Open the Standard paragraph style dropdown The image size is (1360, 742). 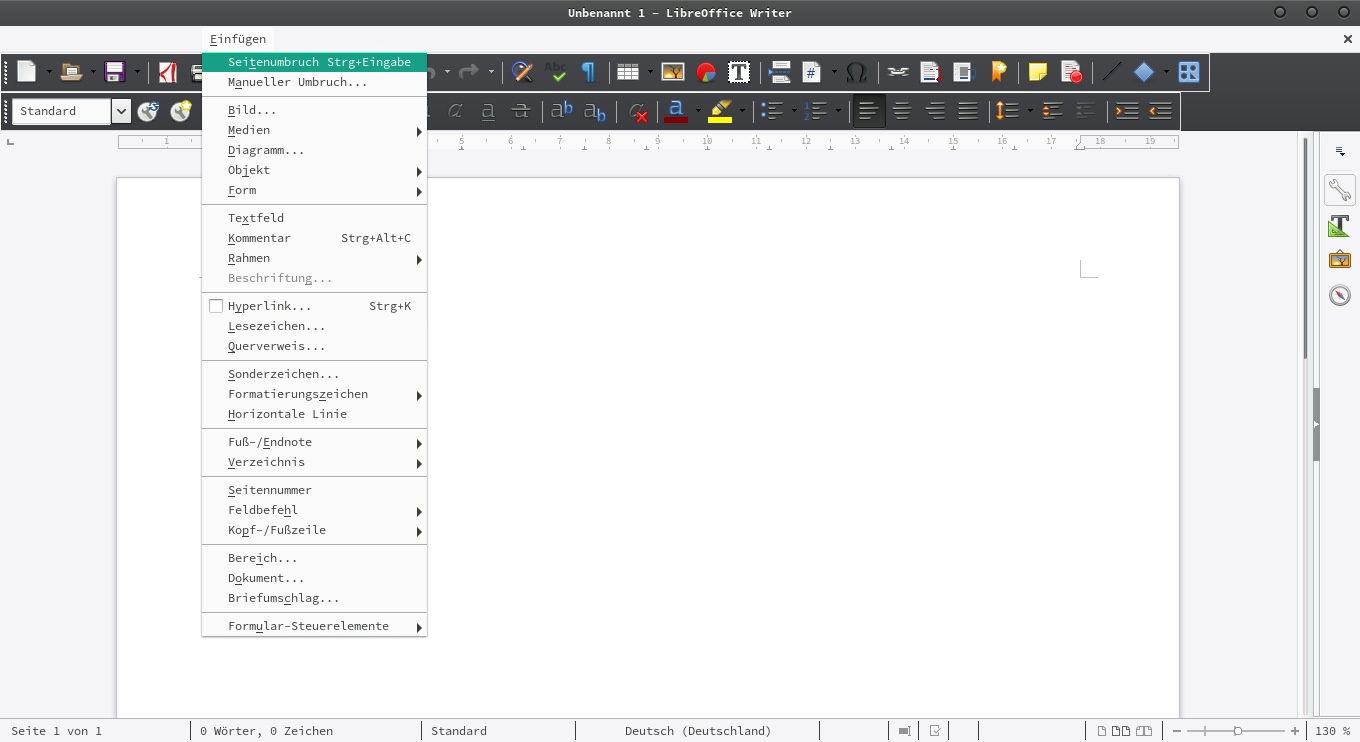pos(121,111)
